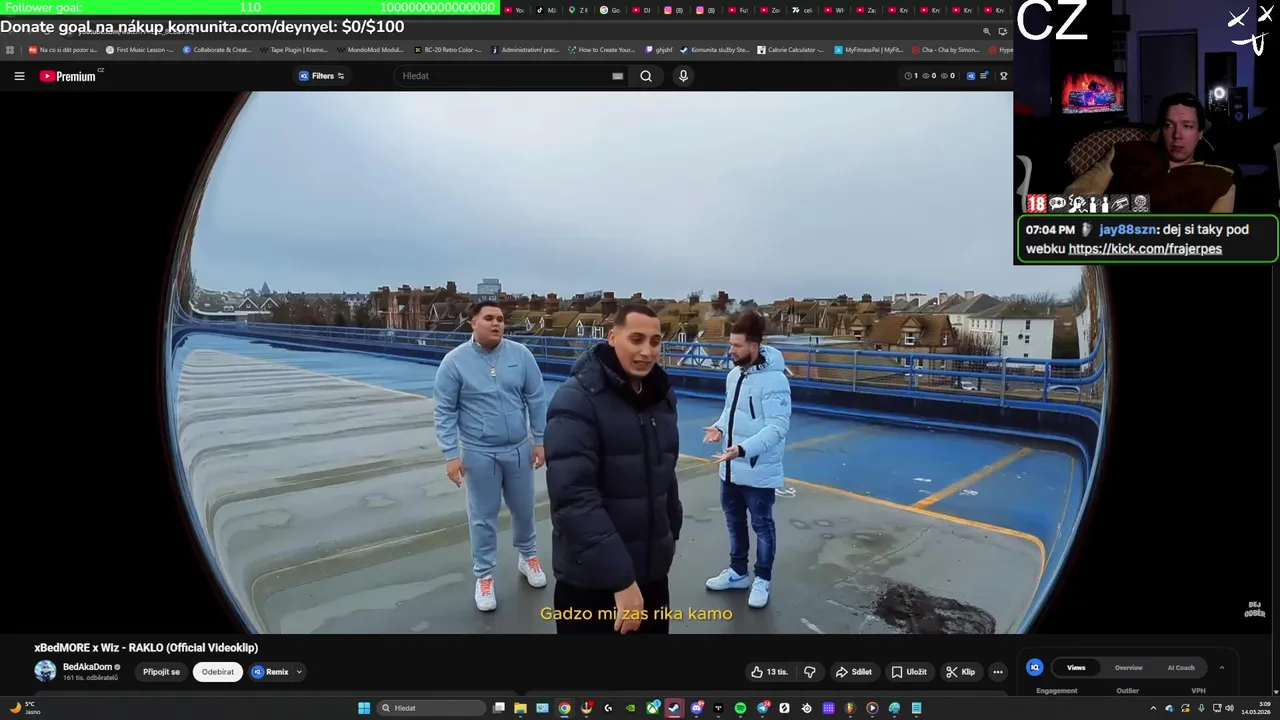Open the Filters extension button
Screen dimensions: 1280x720
coord(322,76)
